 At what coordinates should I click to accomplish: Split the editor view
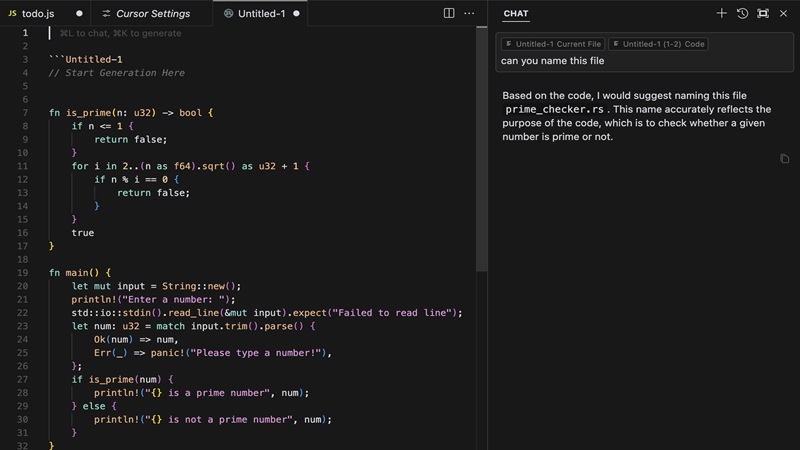(449, 13)
